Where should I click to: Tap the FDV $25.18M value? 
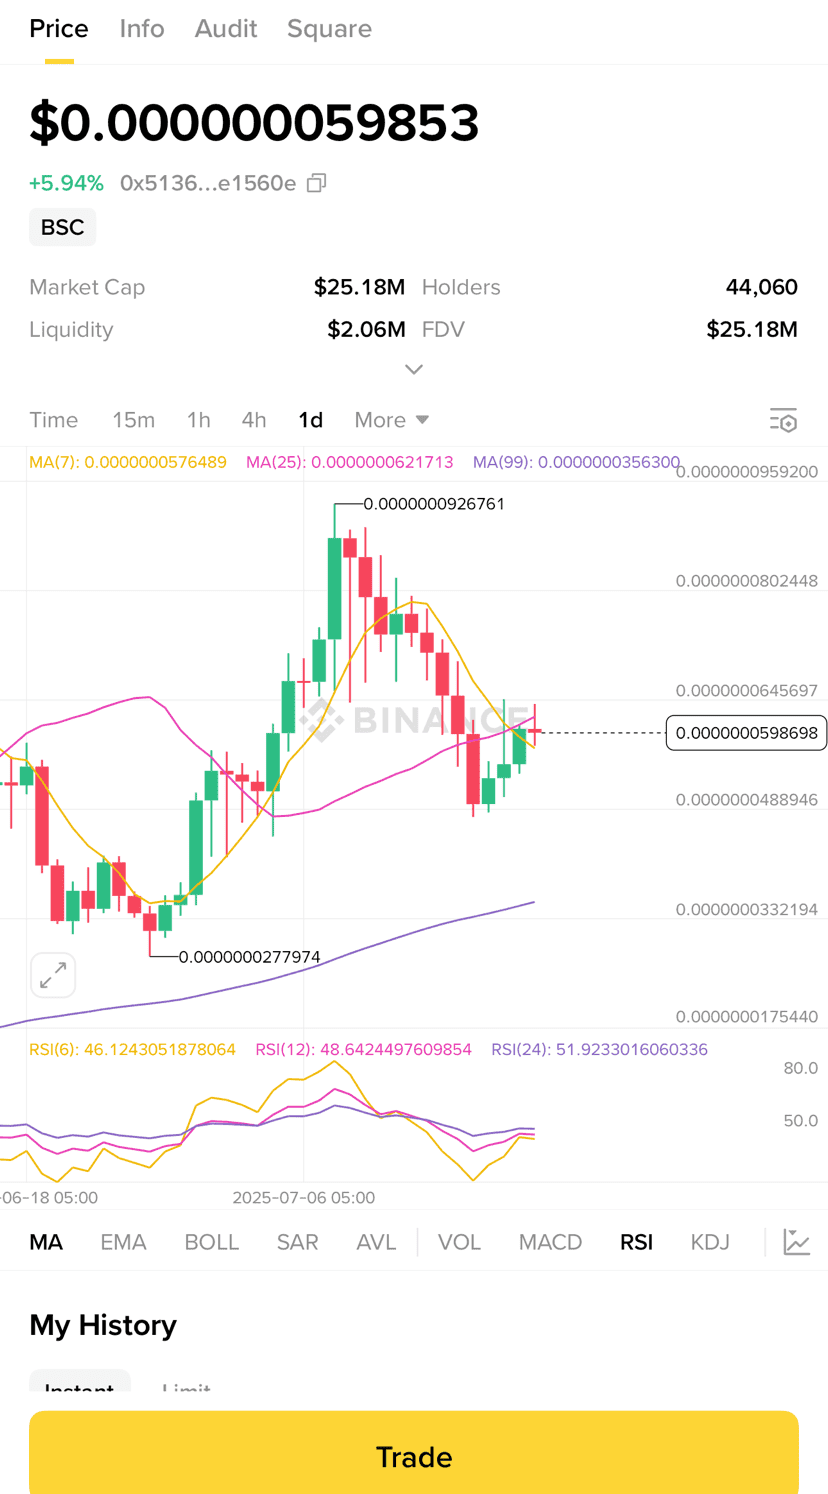click(x=752, y=329)
